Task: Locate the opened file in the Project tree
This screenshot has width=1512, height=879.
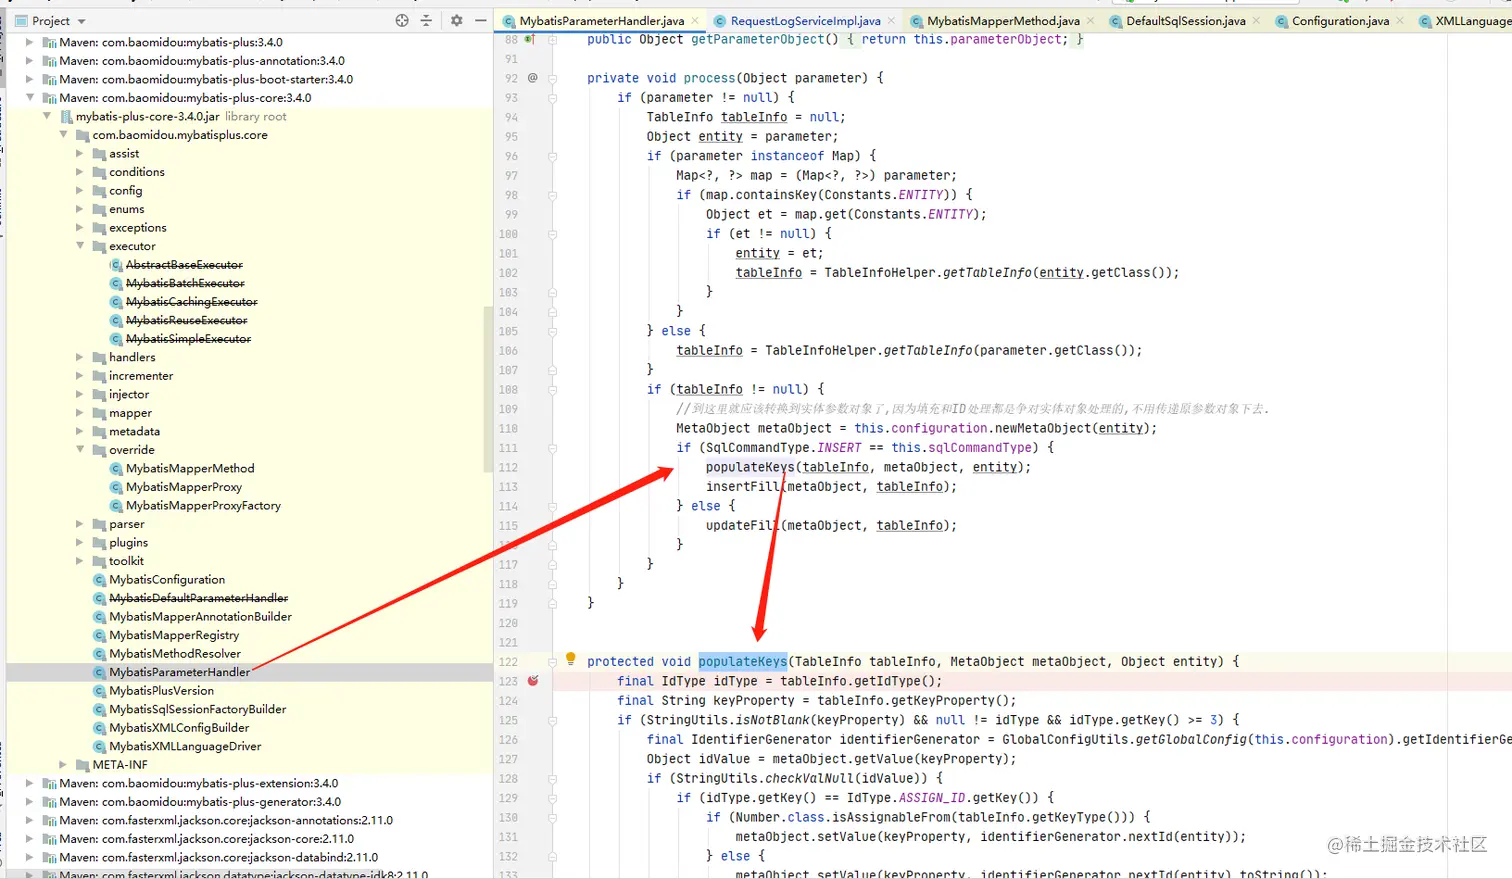Action: point(402,20)
